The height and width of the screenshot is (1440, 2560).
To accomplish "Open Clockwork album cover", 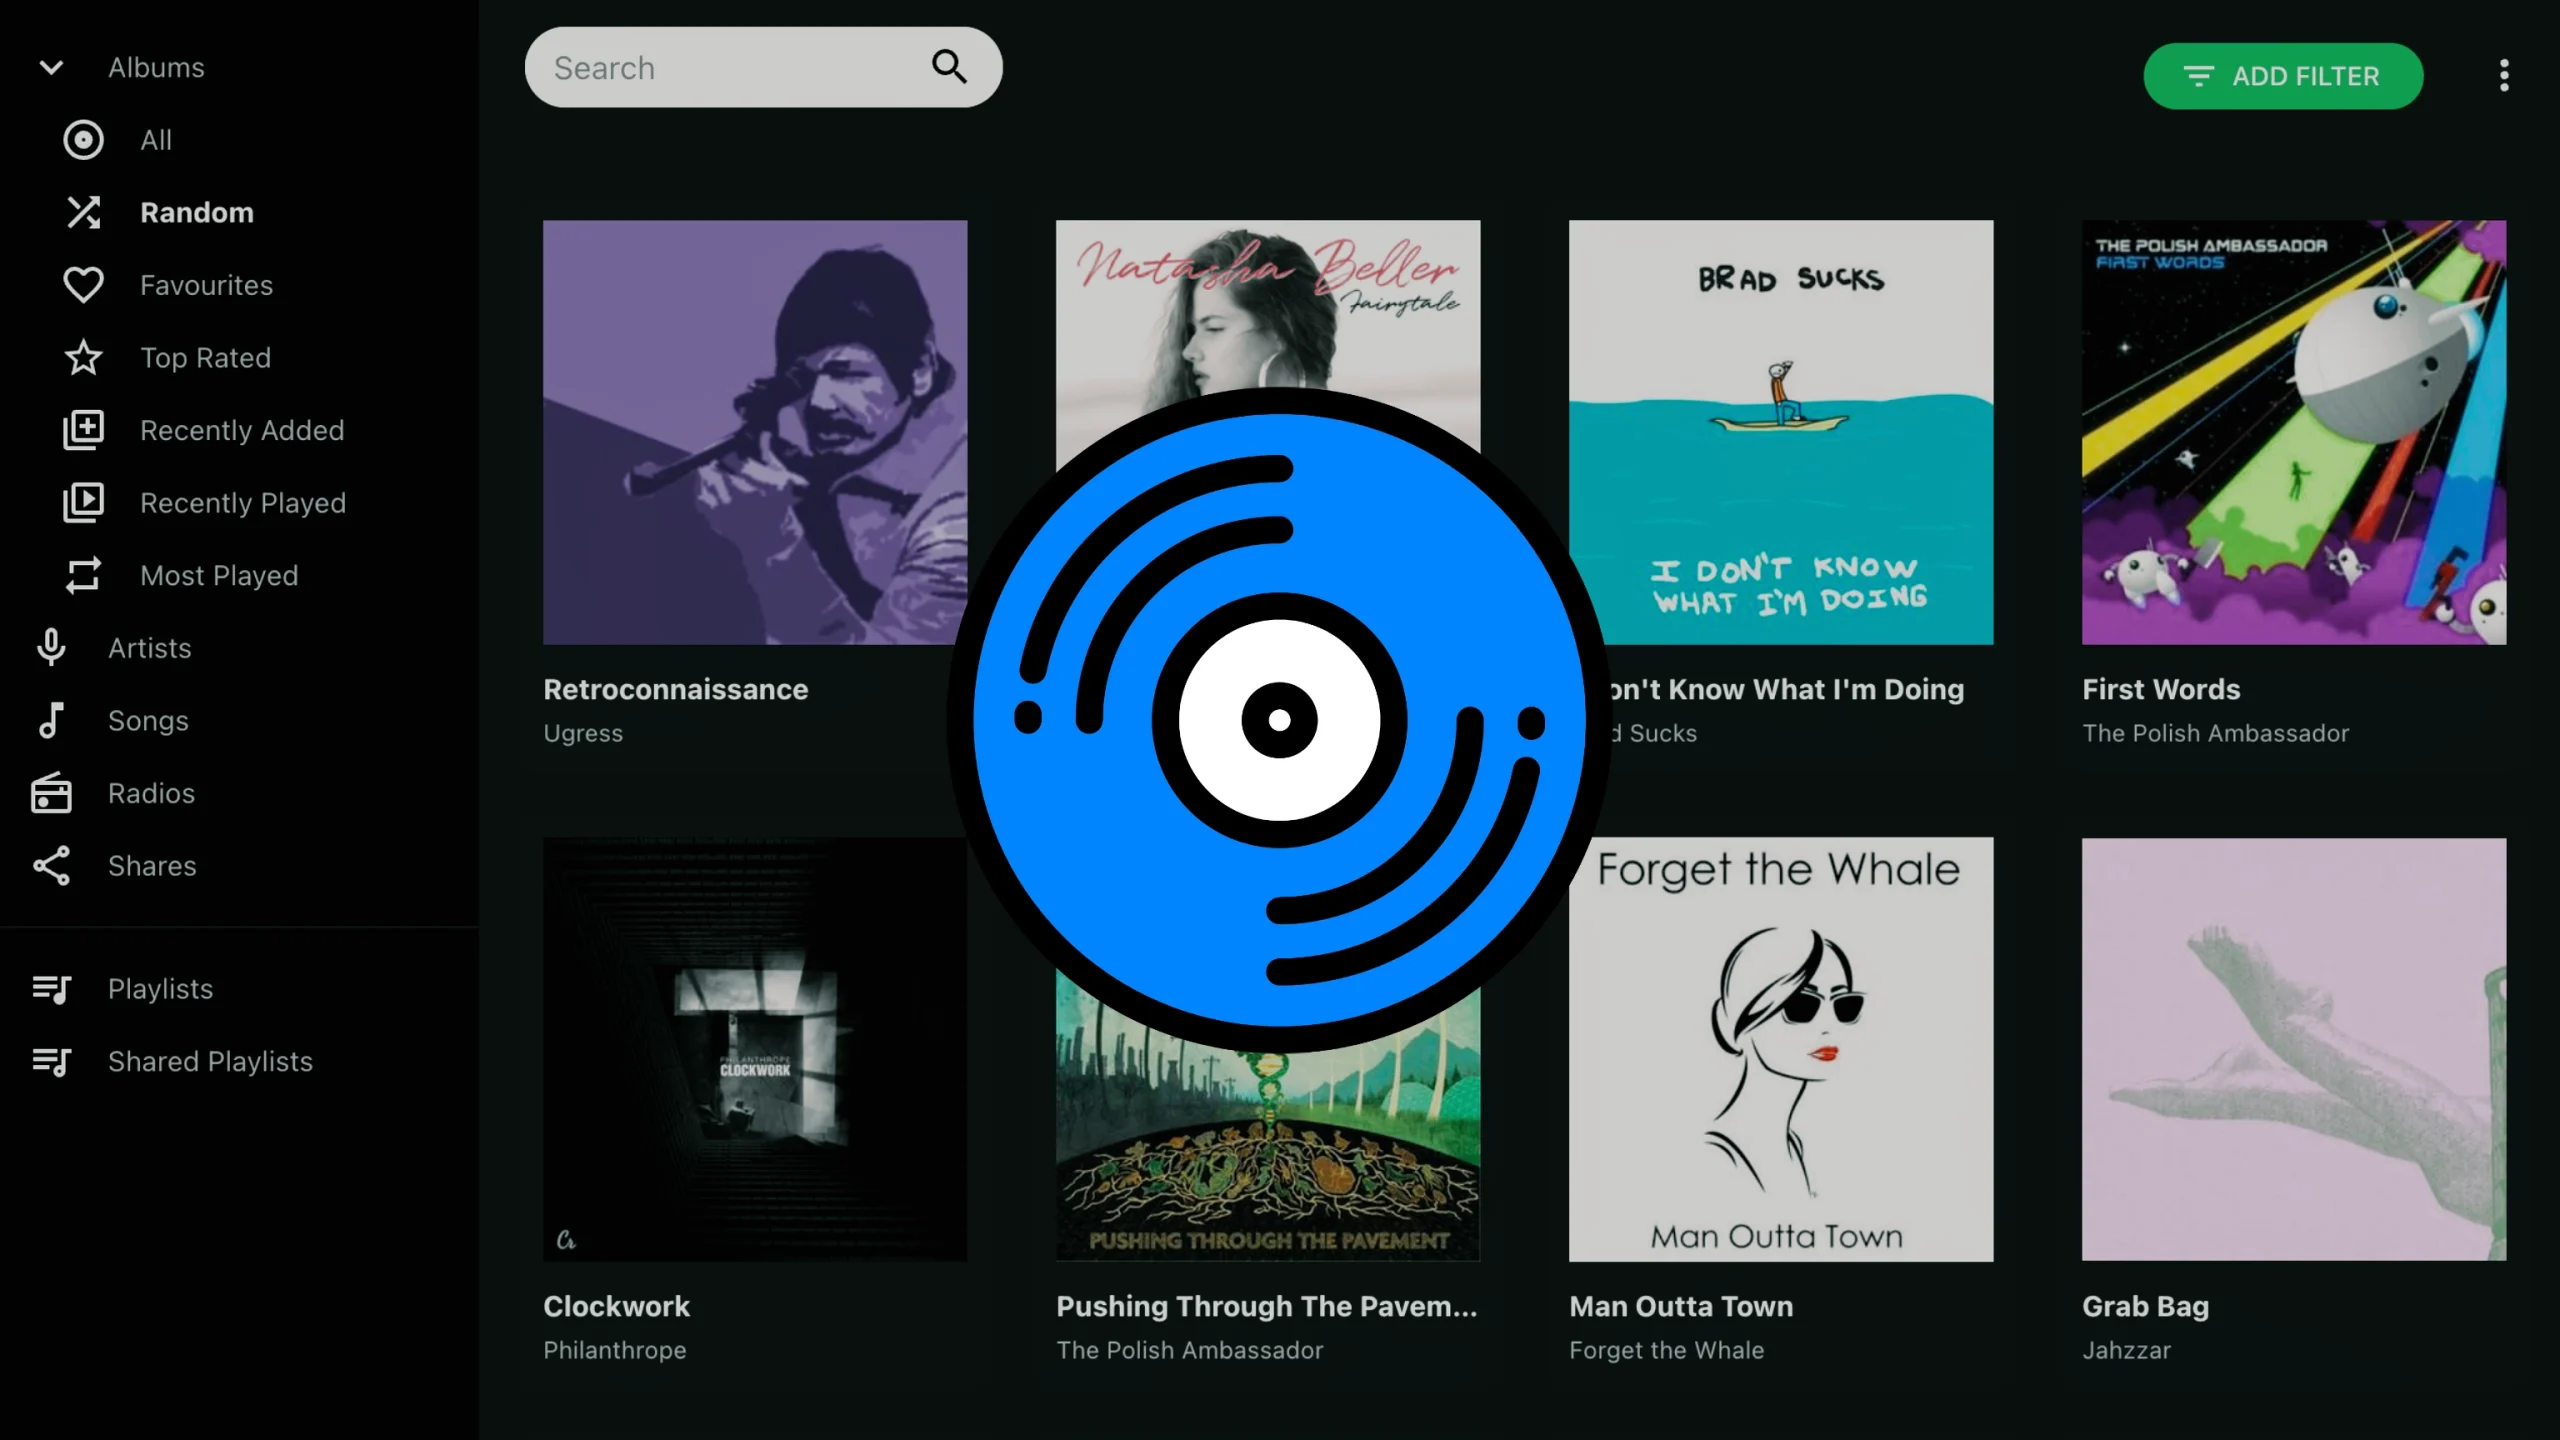I will point(755,1049).
